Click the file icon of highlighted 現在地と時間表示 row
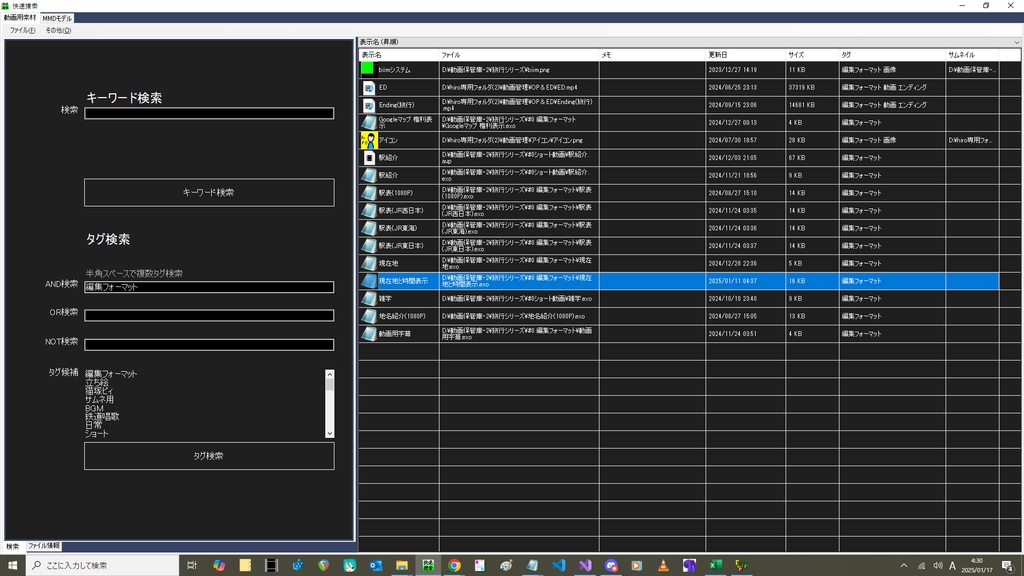Screen dimensions: 1024x576 coord(369,281)
